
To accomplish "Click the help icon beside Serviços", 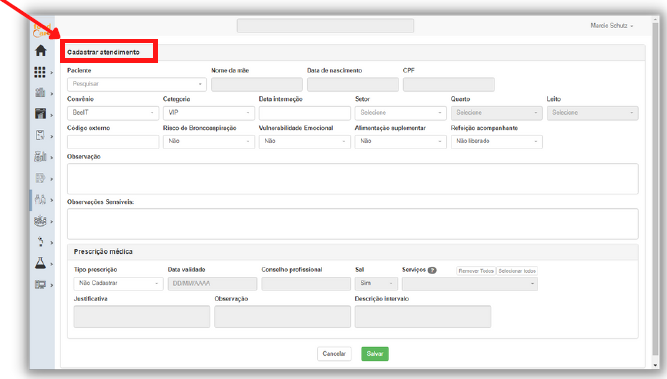I will 432,270.
